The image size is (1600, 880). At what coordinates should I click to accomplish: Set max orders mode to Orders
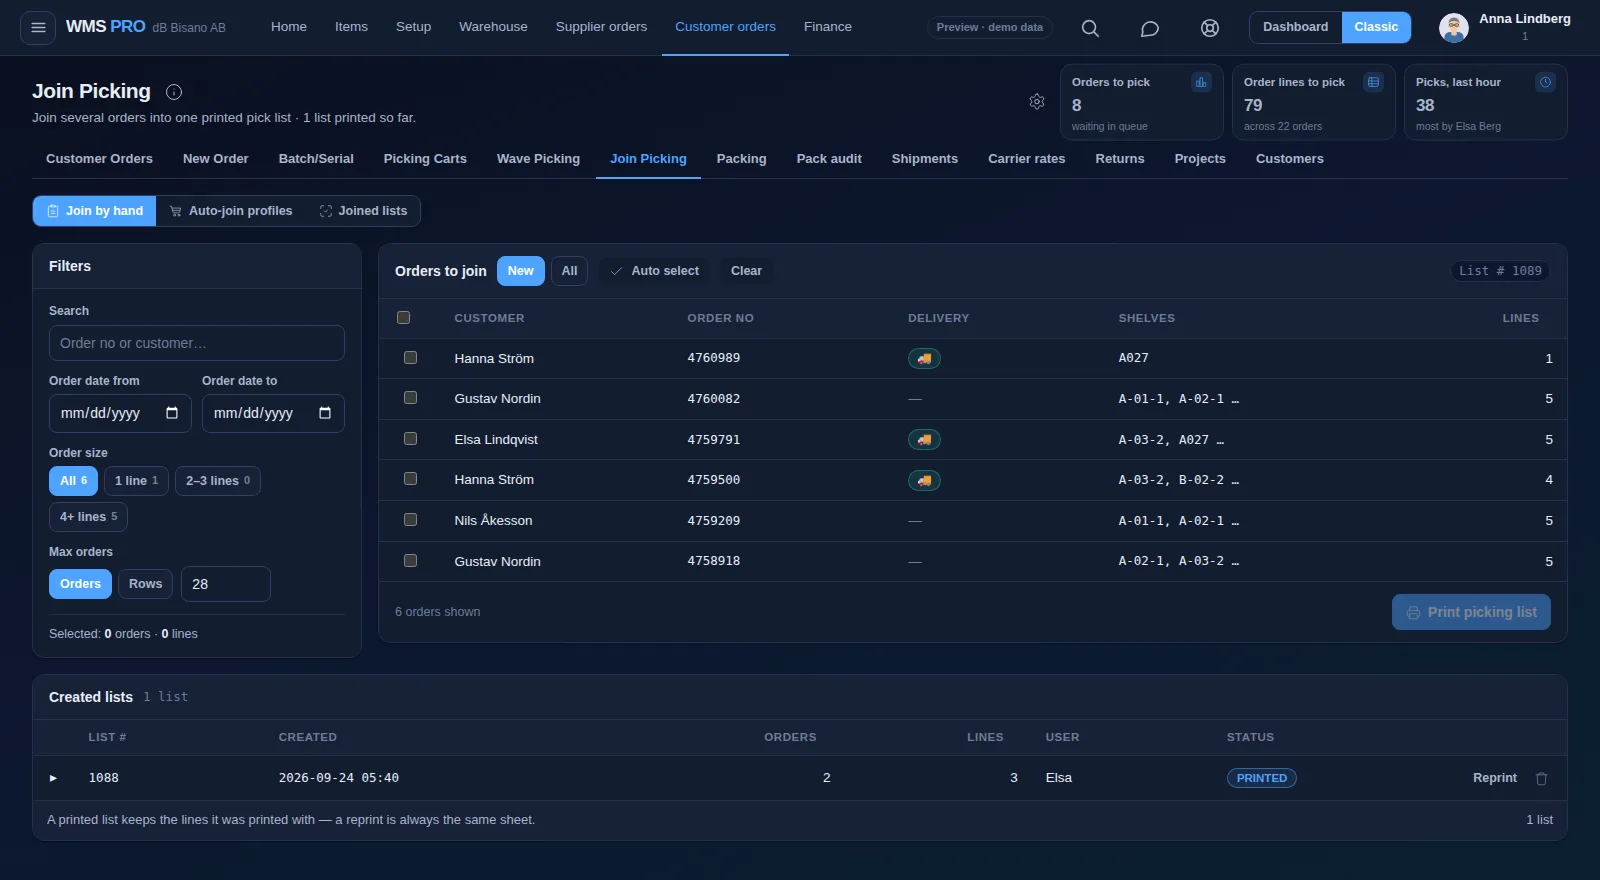pyautogui.click(x=80, y=584)
